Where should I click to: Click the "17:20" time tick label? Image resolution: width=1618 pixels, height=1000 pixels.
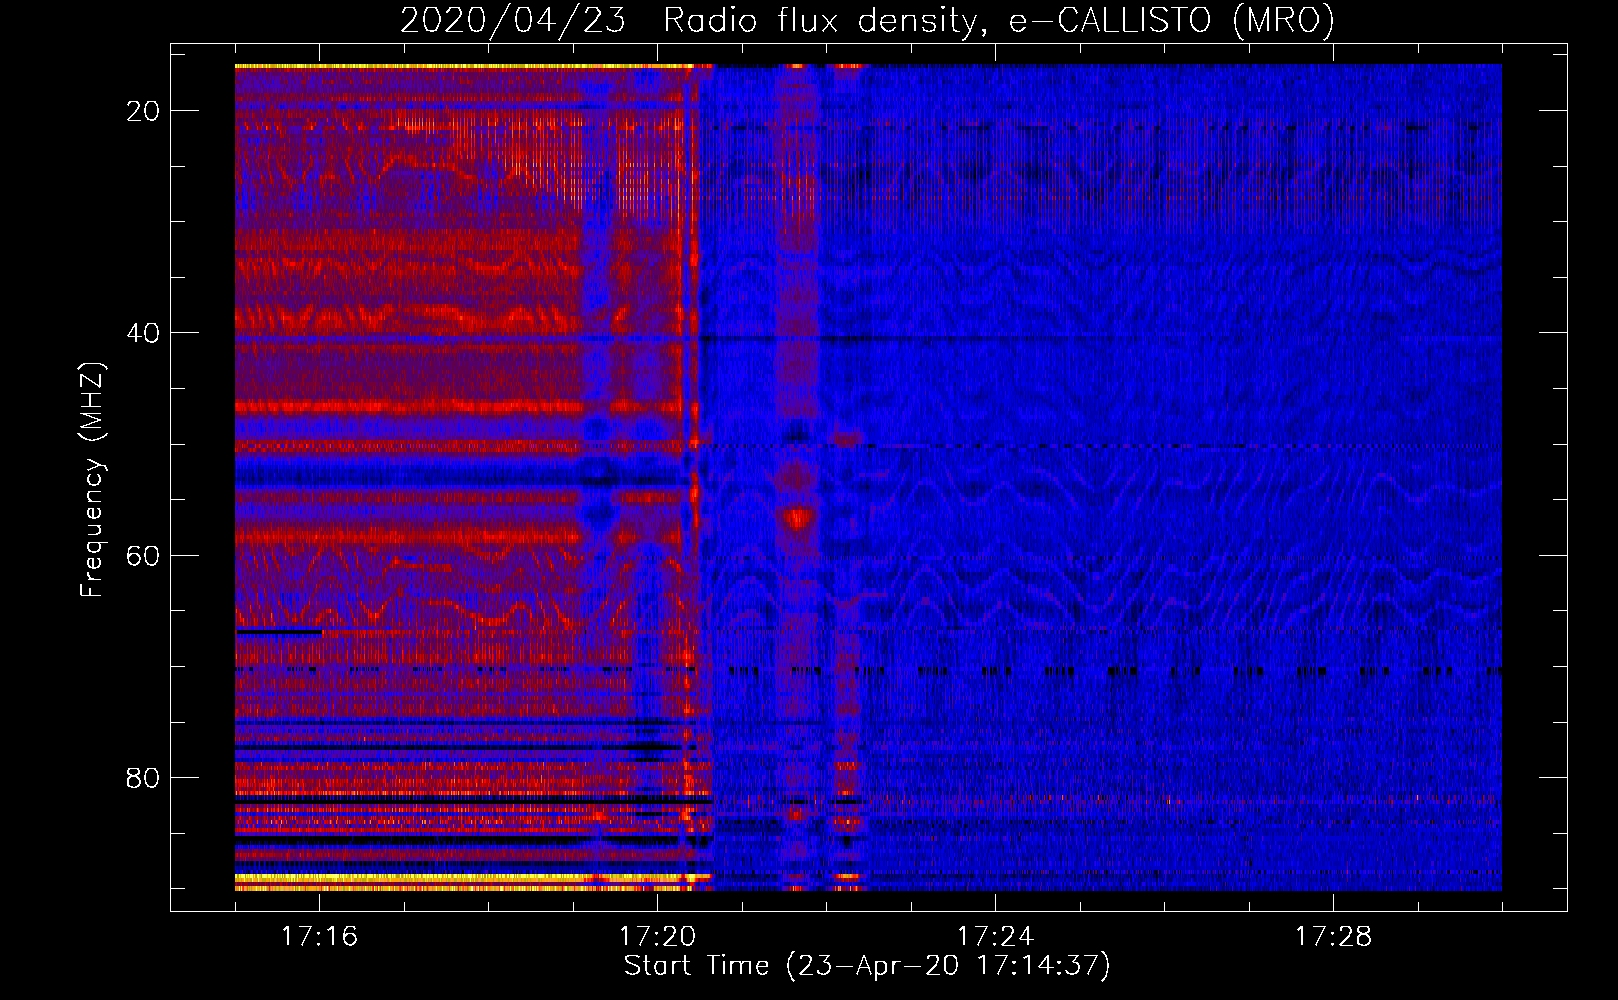pos(657,937)
